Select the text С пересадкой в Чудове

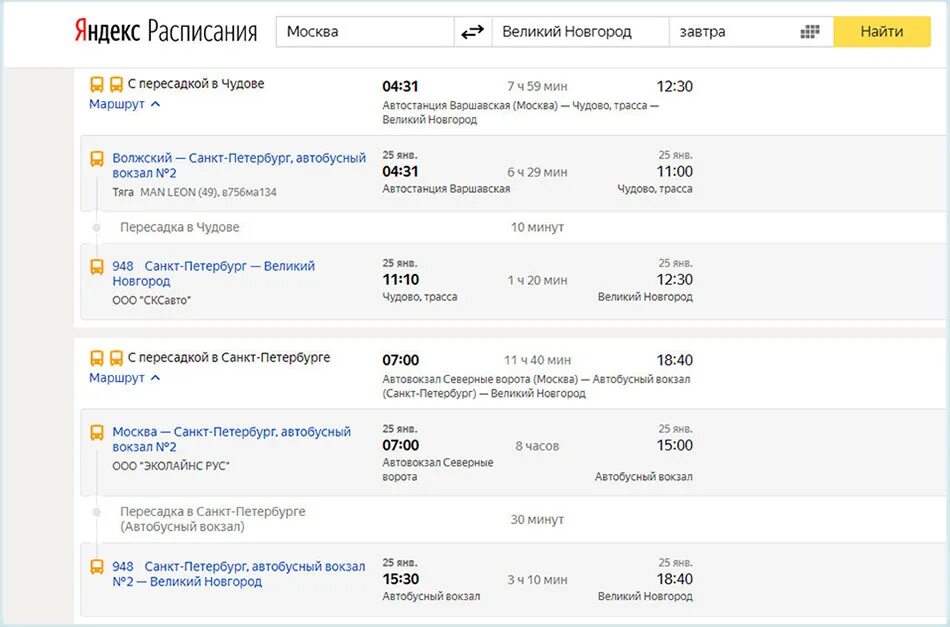(196, 84)
